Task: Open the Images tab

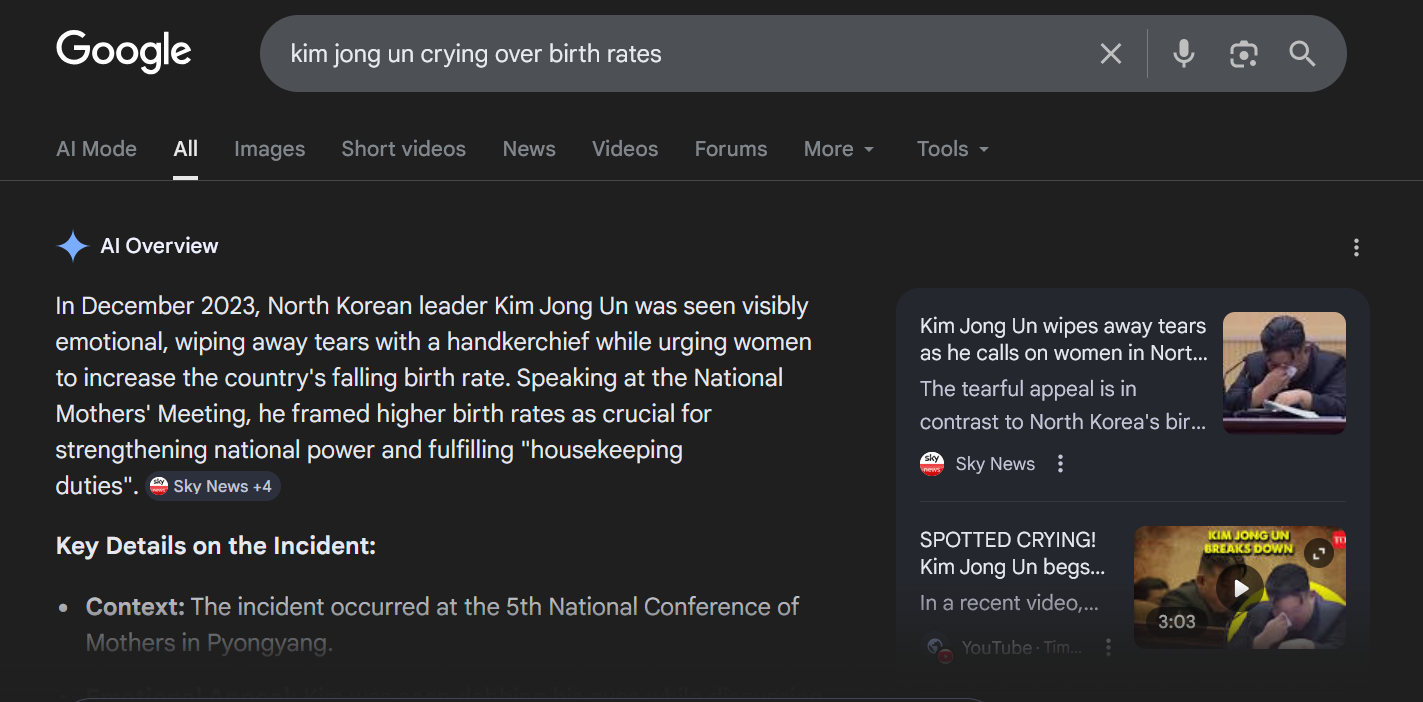Action: (270, 149)
